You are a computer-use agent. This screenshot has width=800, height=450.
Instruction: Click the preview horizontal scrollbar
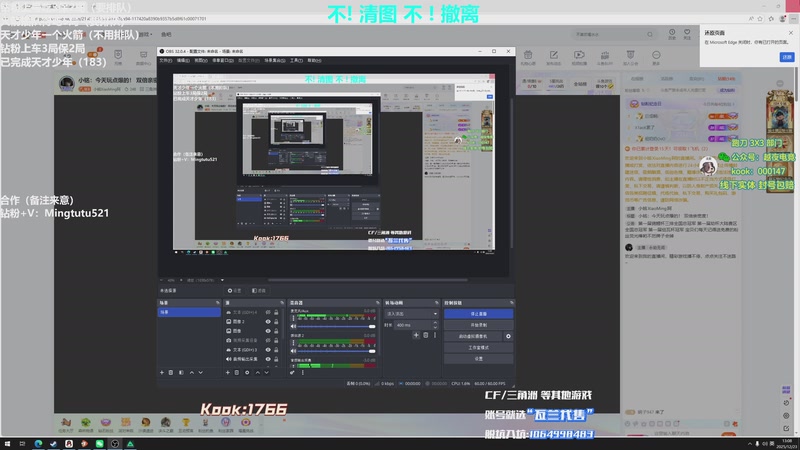[367, 280]
